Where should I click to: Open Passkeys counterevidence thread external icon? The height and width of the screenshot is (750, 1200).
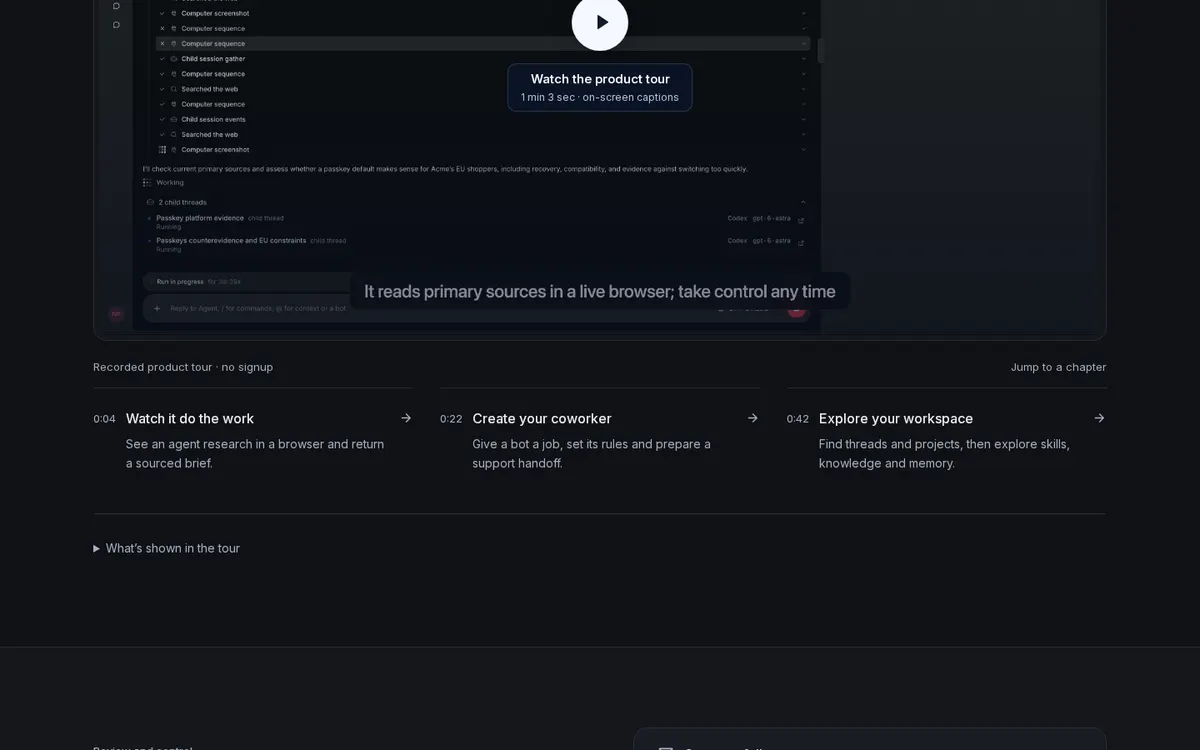tap(800, 244)
